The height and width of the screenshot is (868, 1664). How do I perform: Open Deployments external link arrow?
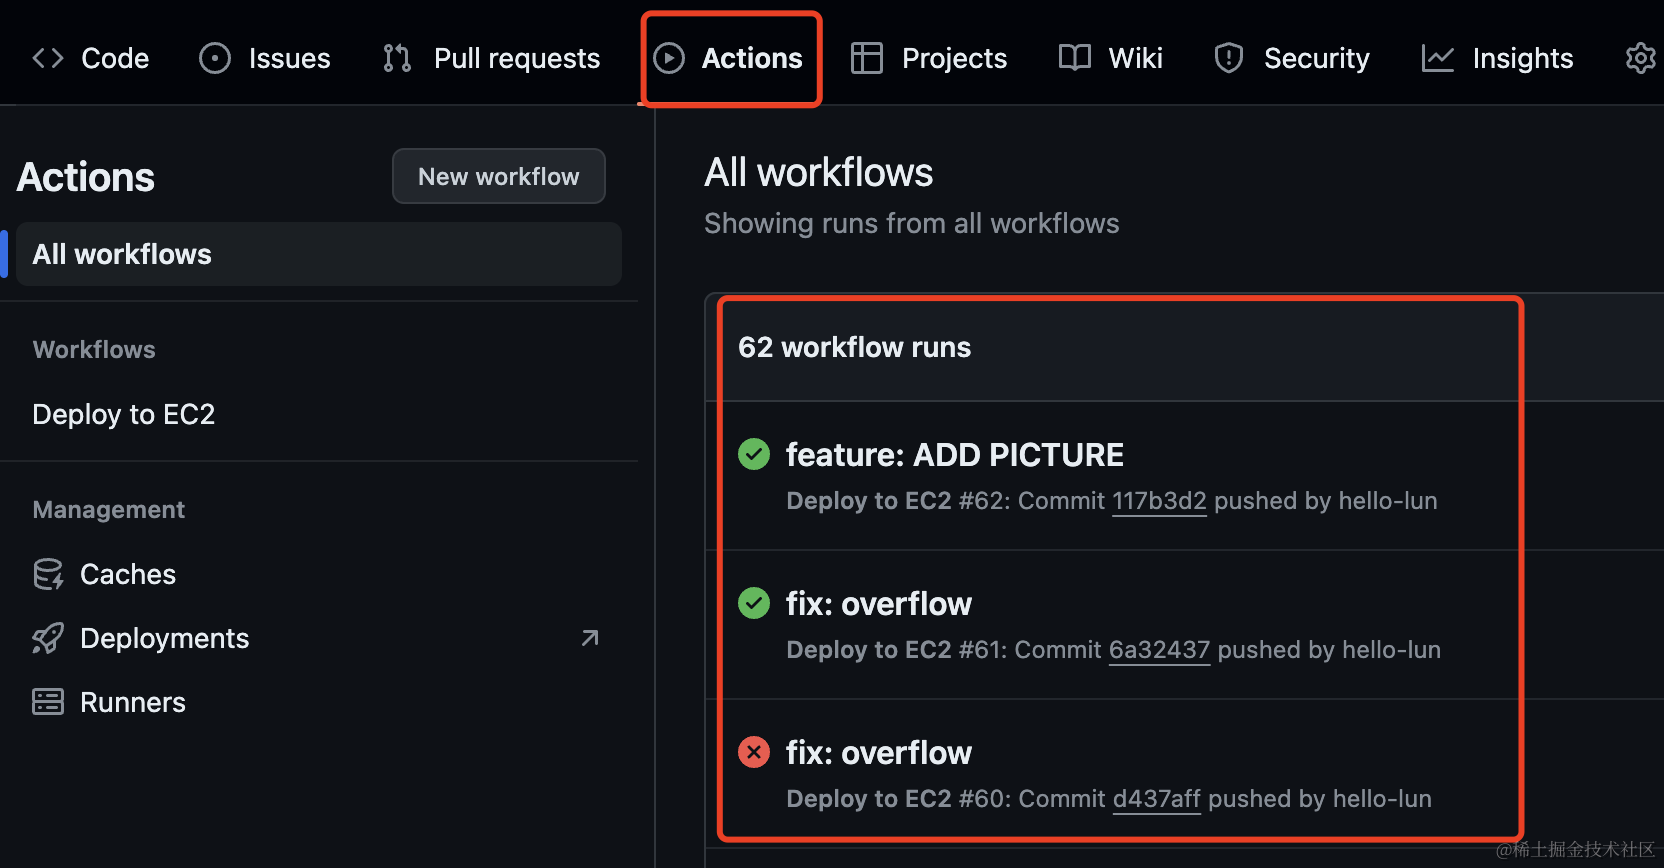(x=590, y=638)
